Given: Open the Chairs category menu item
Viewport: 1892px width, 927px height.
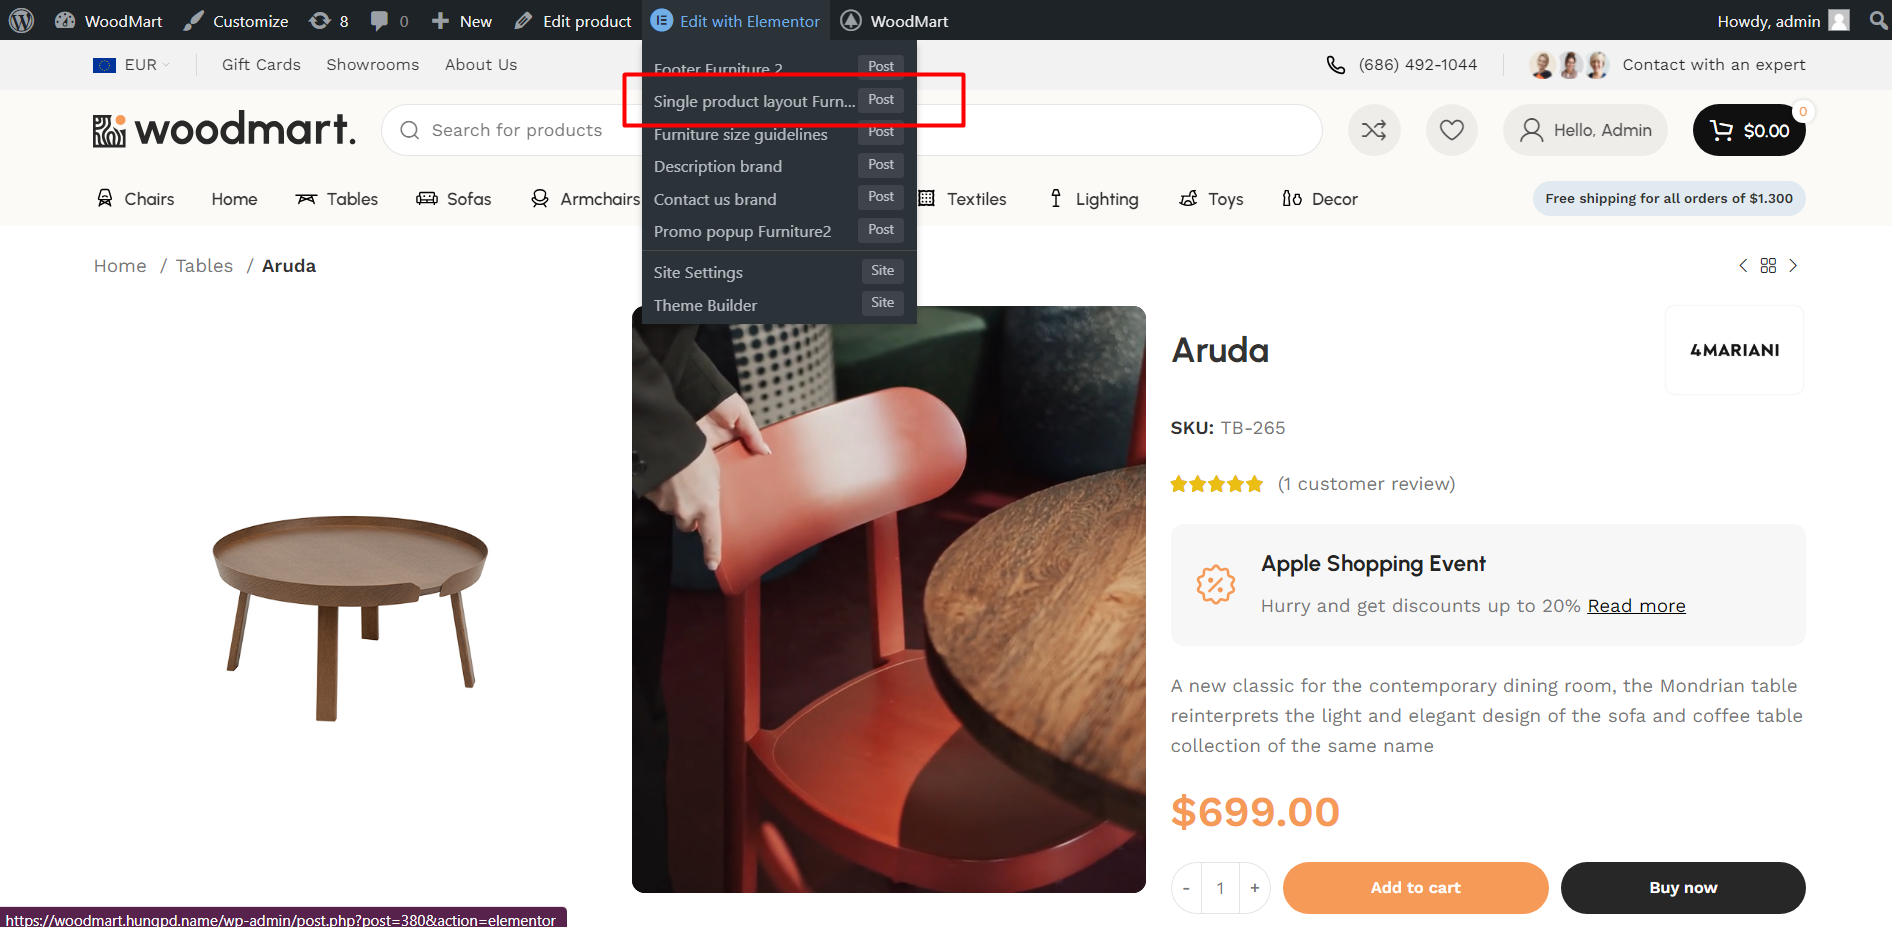Looking at the screenshot, I should click(x=135, y=199).
